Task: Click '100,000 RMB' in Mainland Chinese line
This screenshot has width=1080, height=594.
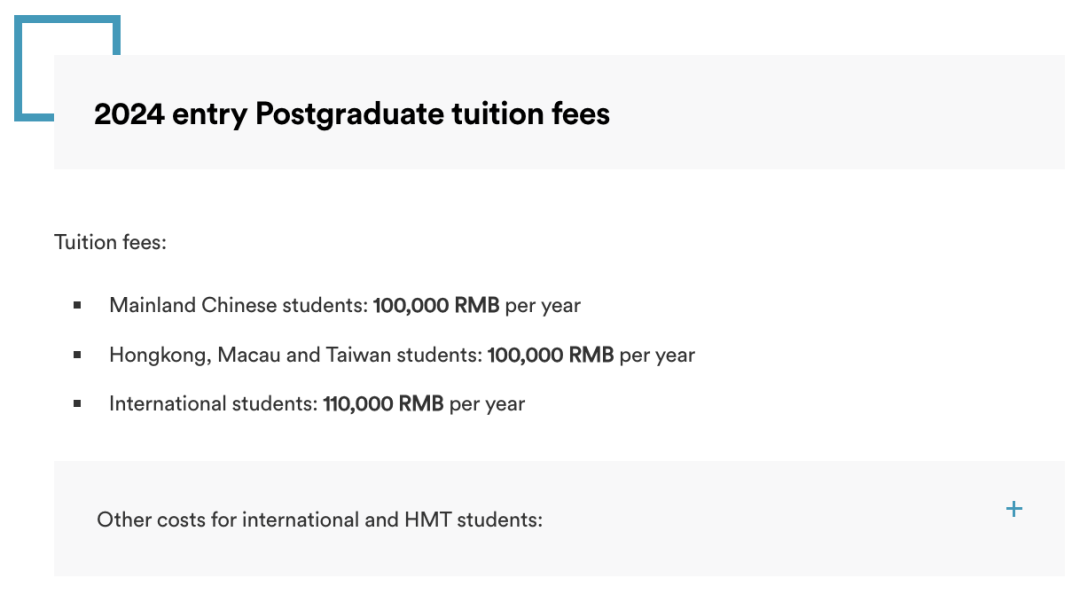Action: tap(436, 305)
